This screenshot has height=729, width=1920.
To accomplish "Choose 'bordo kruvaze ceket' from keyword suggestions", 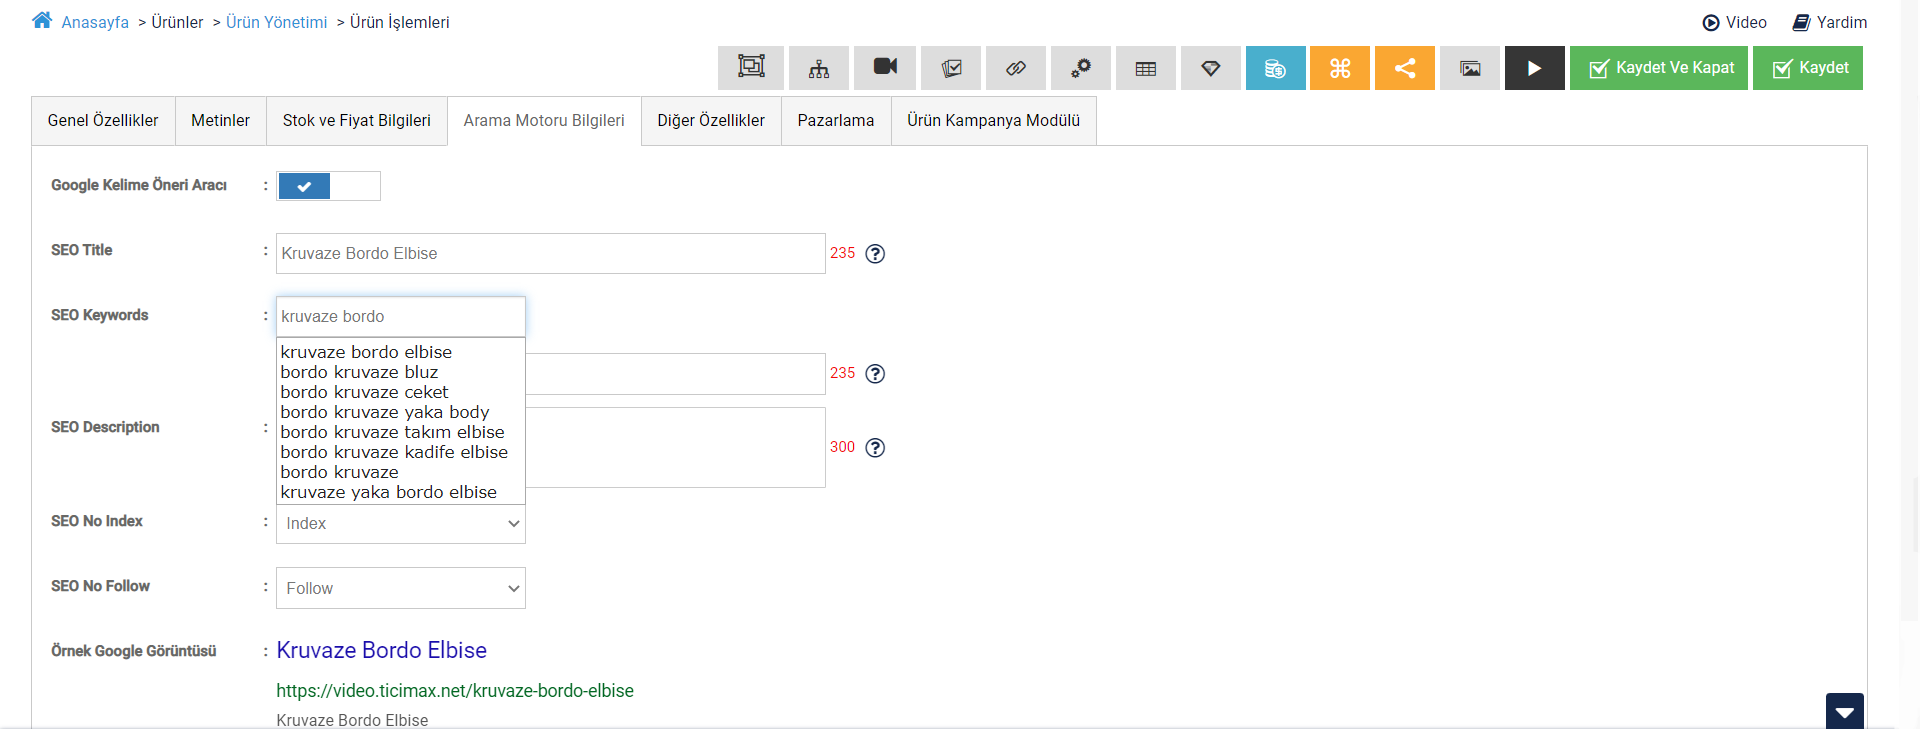I will pos(364,392).
